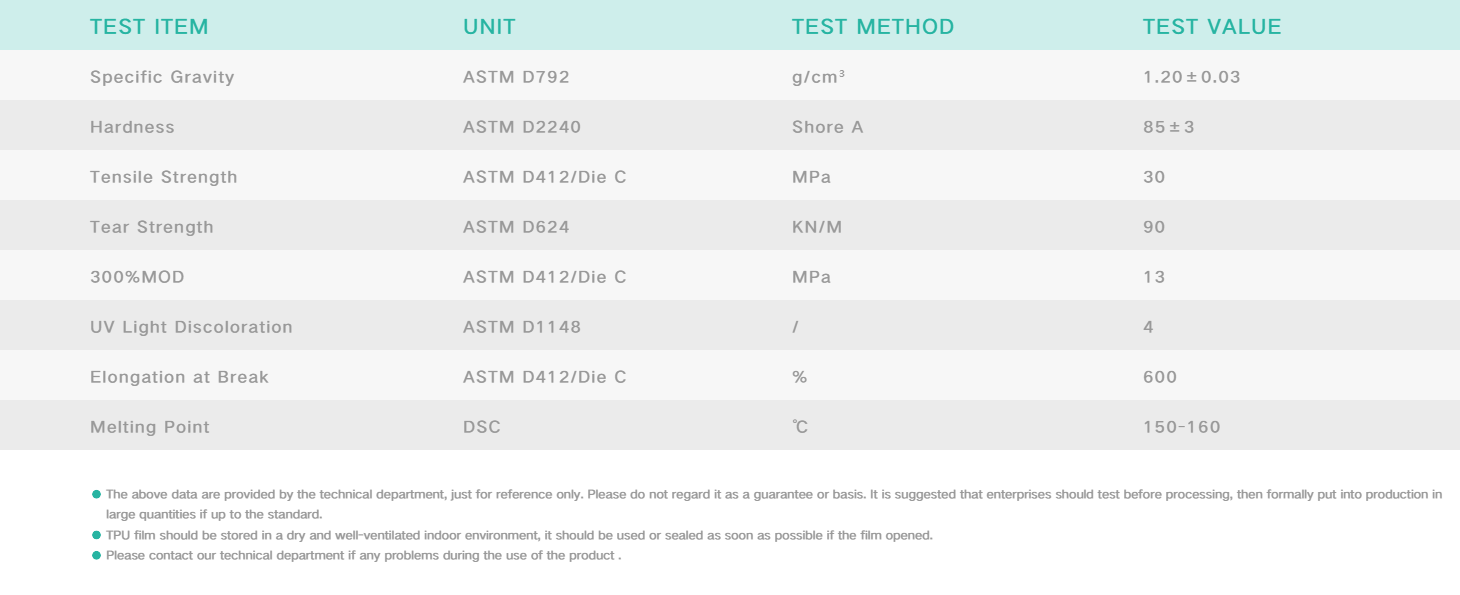Image resolution: width=1460 pixels, height=595 pixels.
Task: Click the 1.20±0.03 test value
Action: coord(1191,77)
